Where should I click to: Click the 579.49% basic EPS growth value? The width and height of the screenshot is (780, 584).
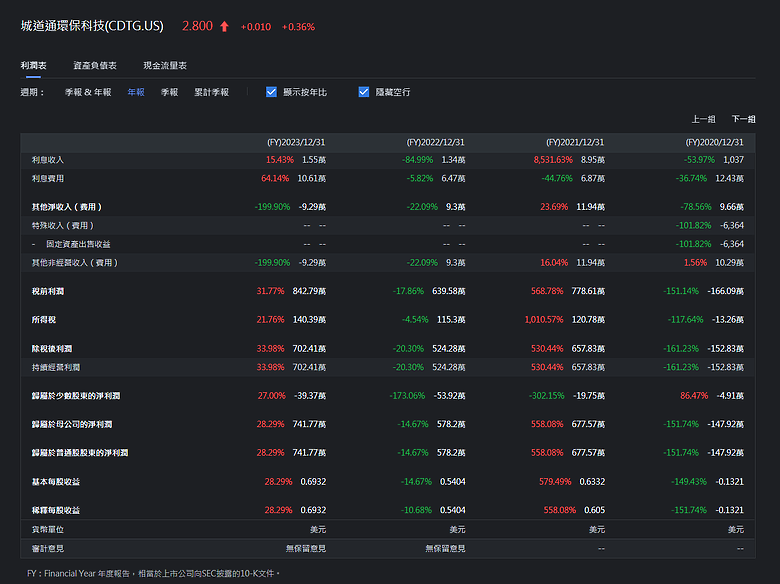click(555, 482)
